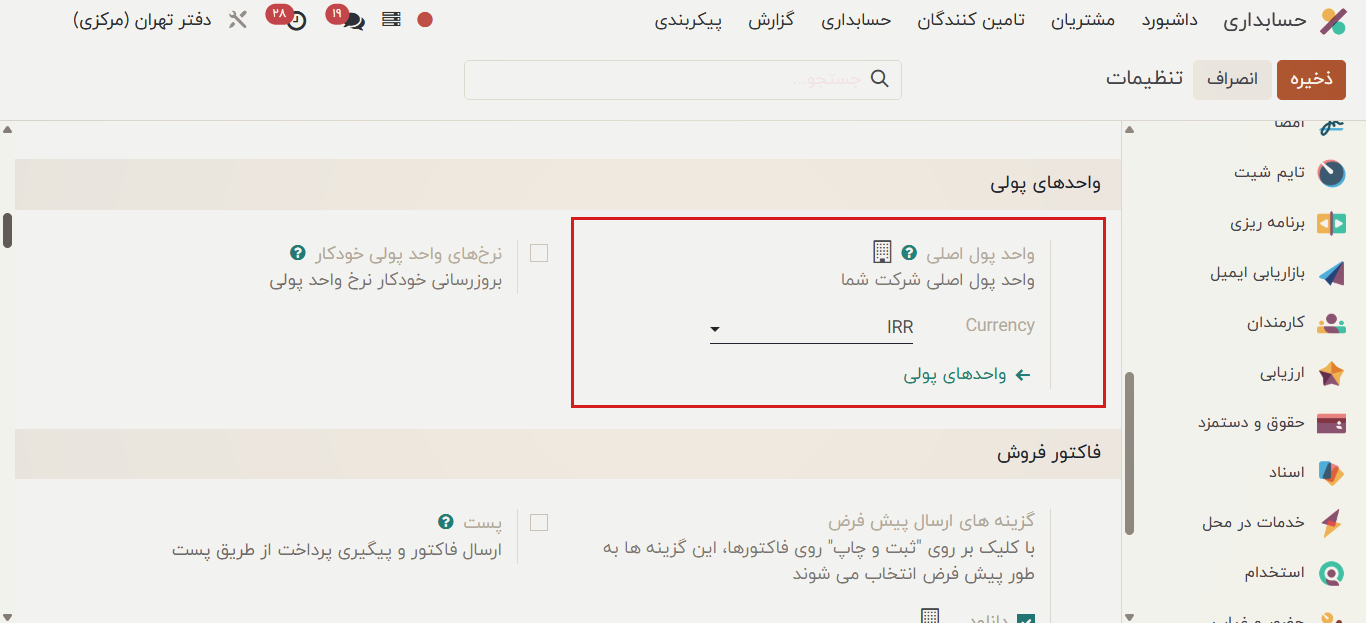Select the ارزیابی star icon in sidebar
The image size is (1366, 623).
click(x=1331, y=373)
